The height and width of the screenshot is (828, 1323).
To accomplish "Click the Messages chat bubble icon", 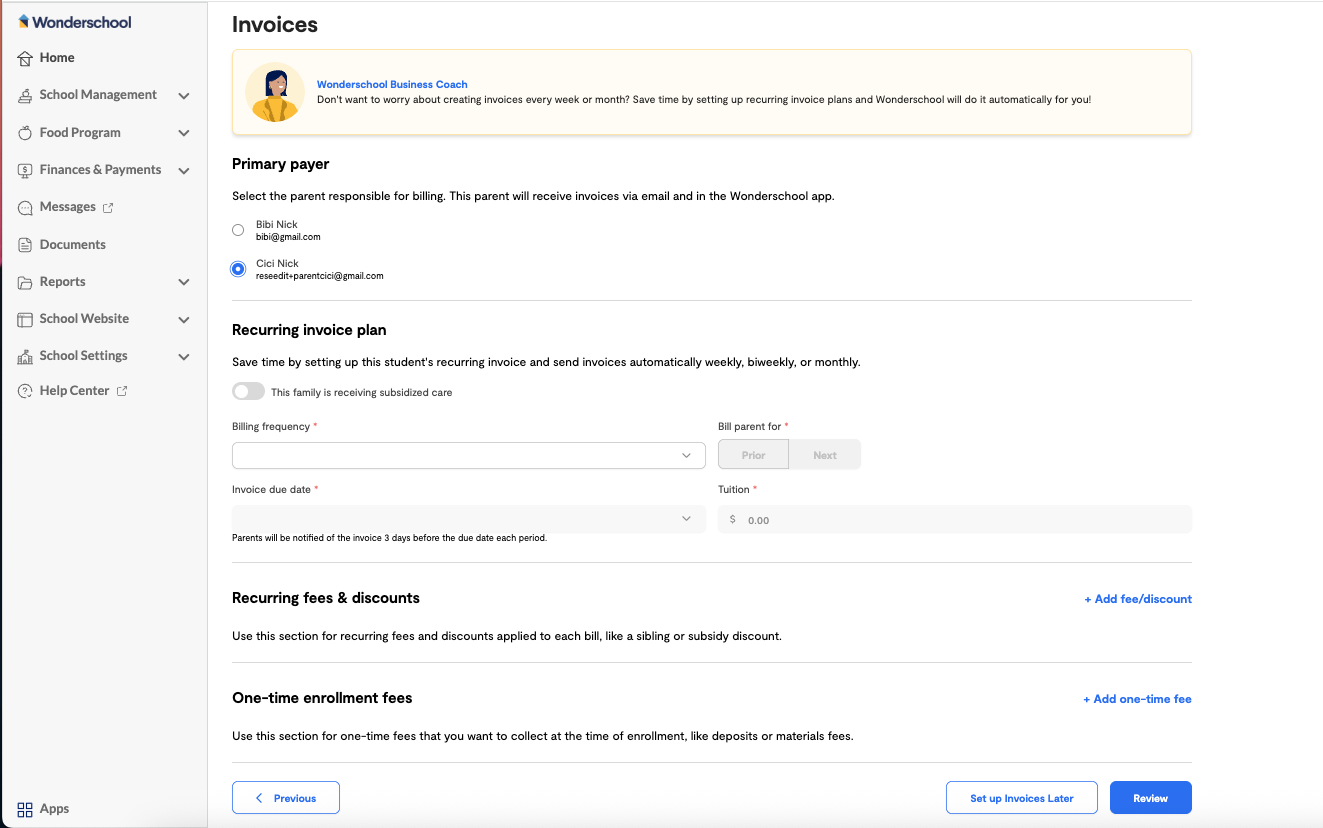I will (x=25, y=207).
